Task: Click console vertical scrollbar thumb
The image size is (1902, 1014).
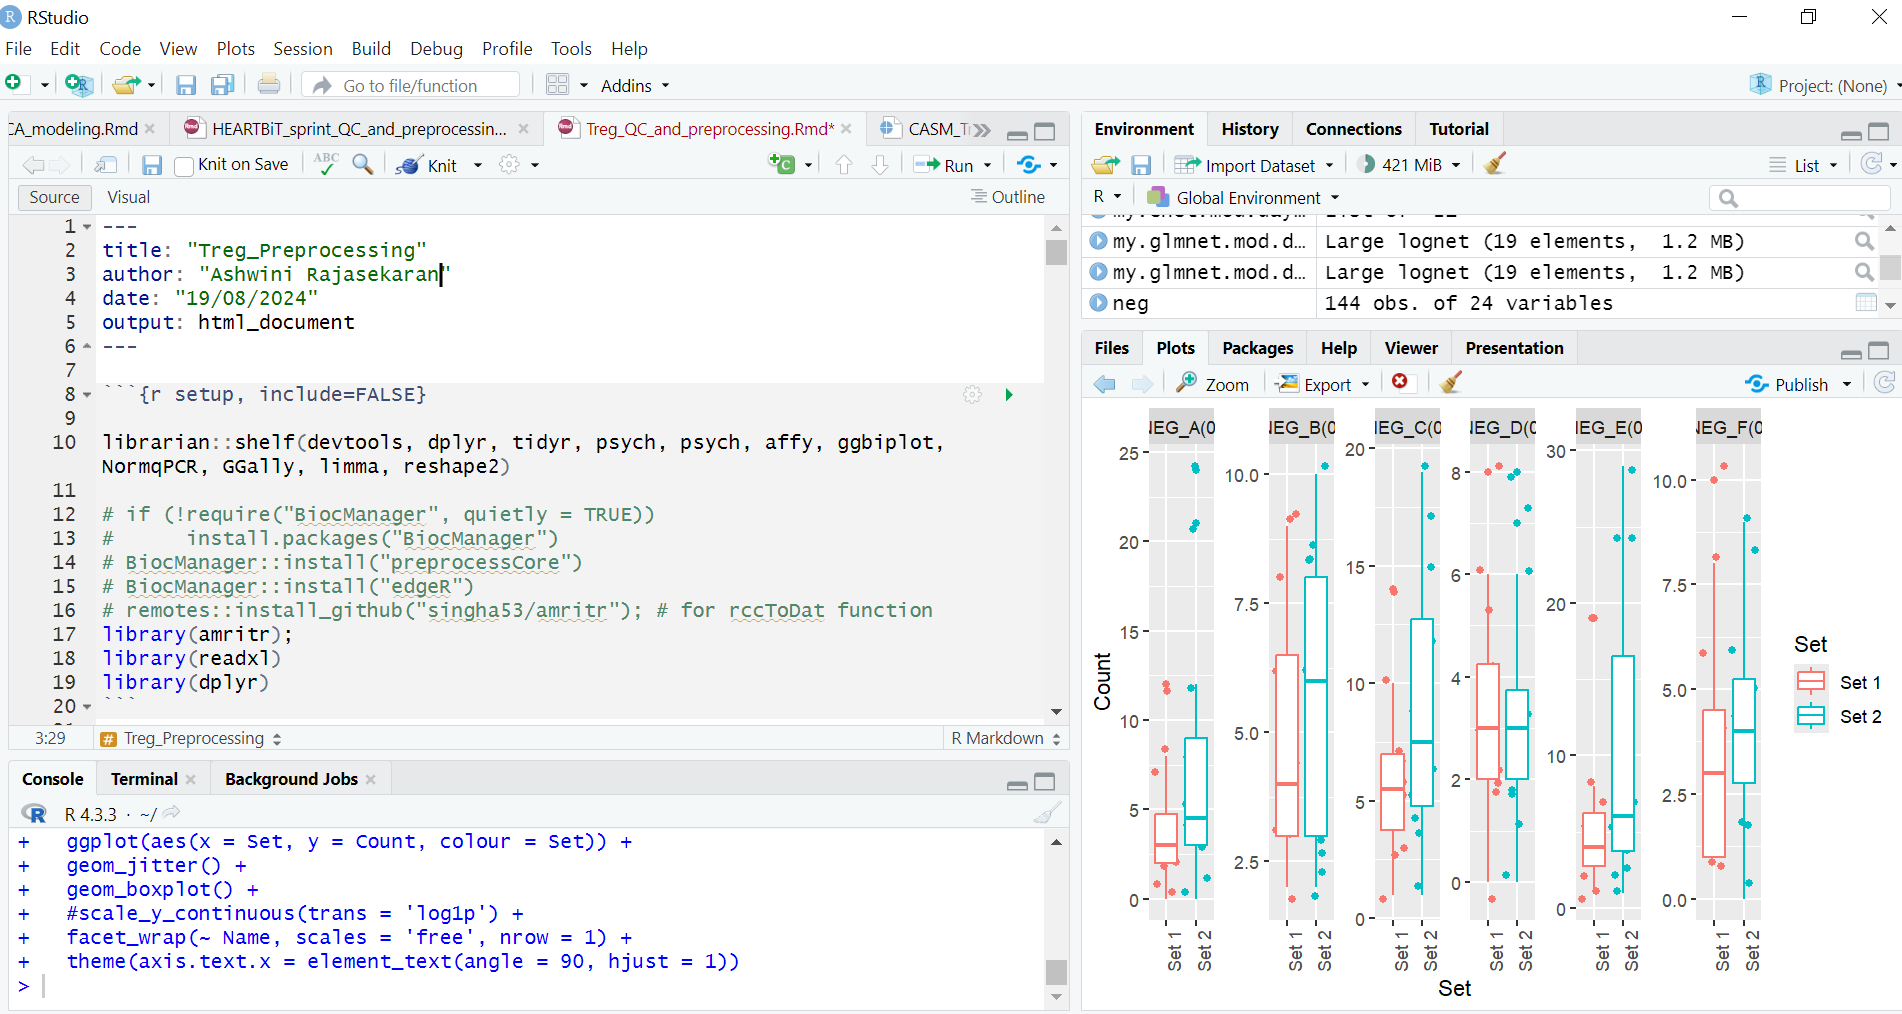Action: [1056, 972]
